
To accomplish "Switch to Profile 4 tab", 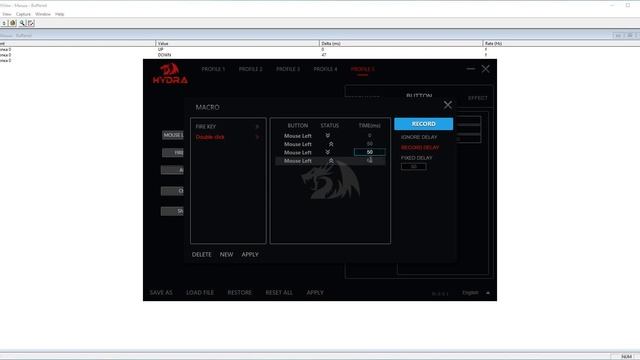I will click(325, 69).
